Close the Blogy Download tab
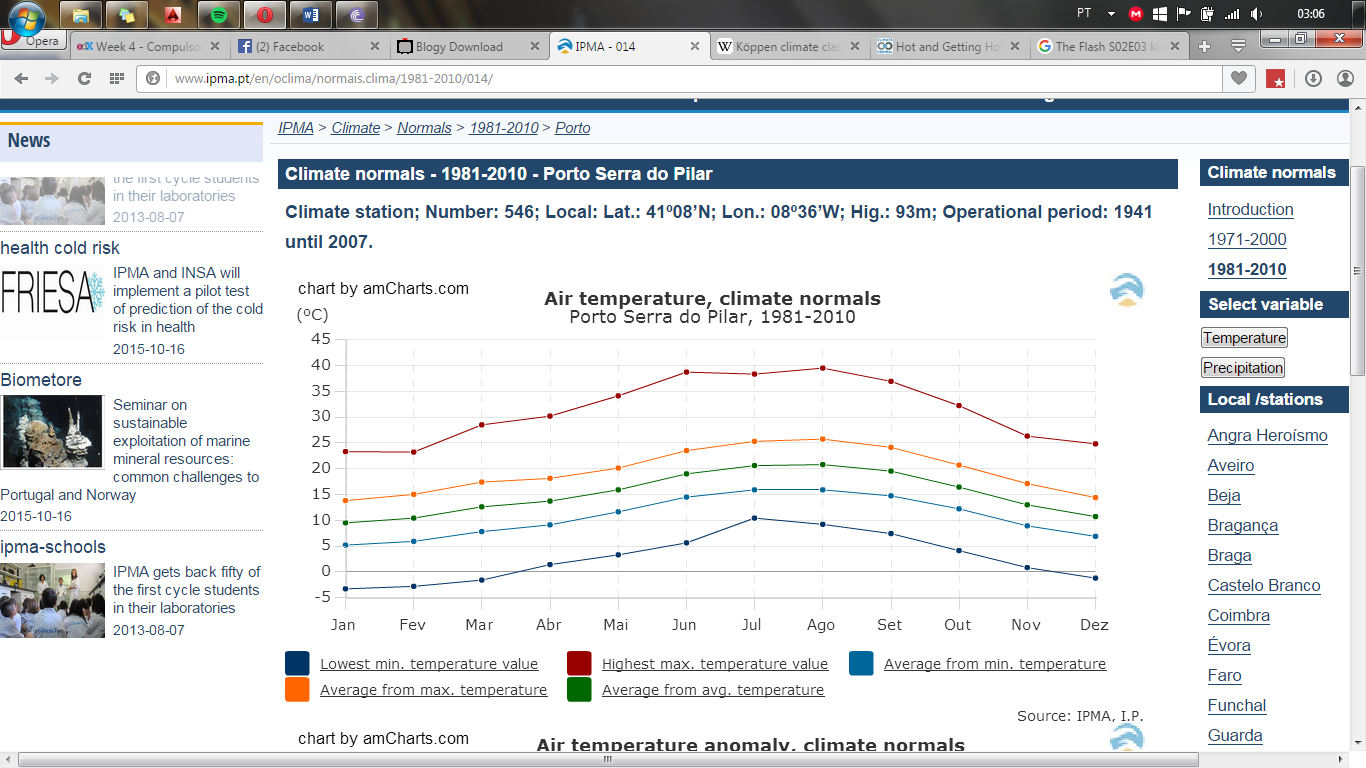The height and width of the screenshot is (768, 1366). click(x=535, y=46)
